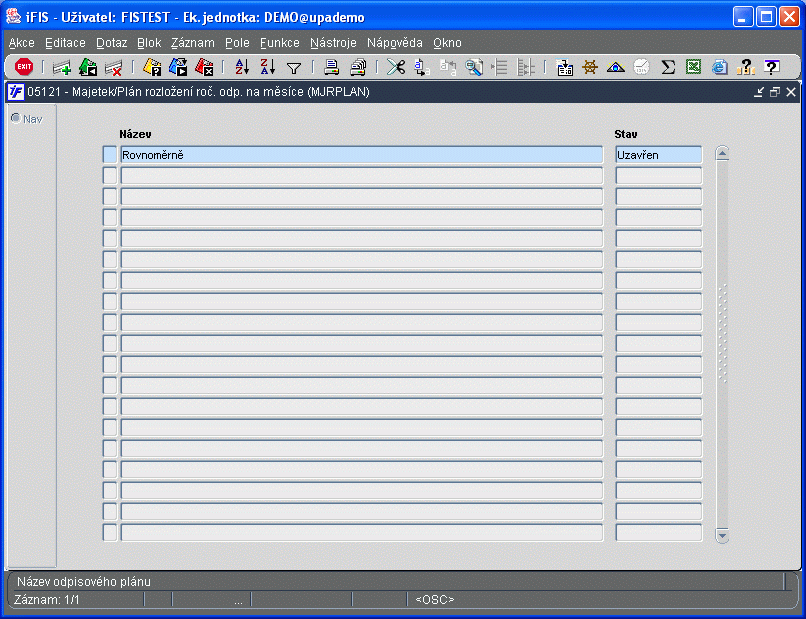
Task: Sort descending with the Z-A icon
Action: pyautogui.click(x=268, y=67)
